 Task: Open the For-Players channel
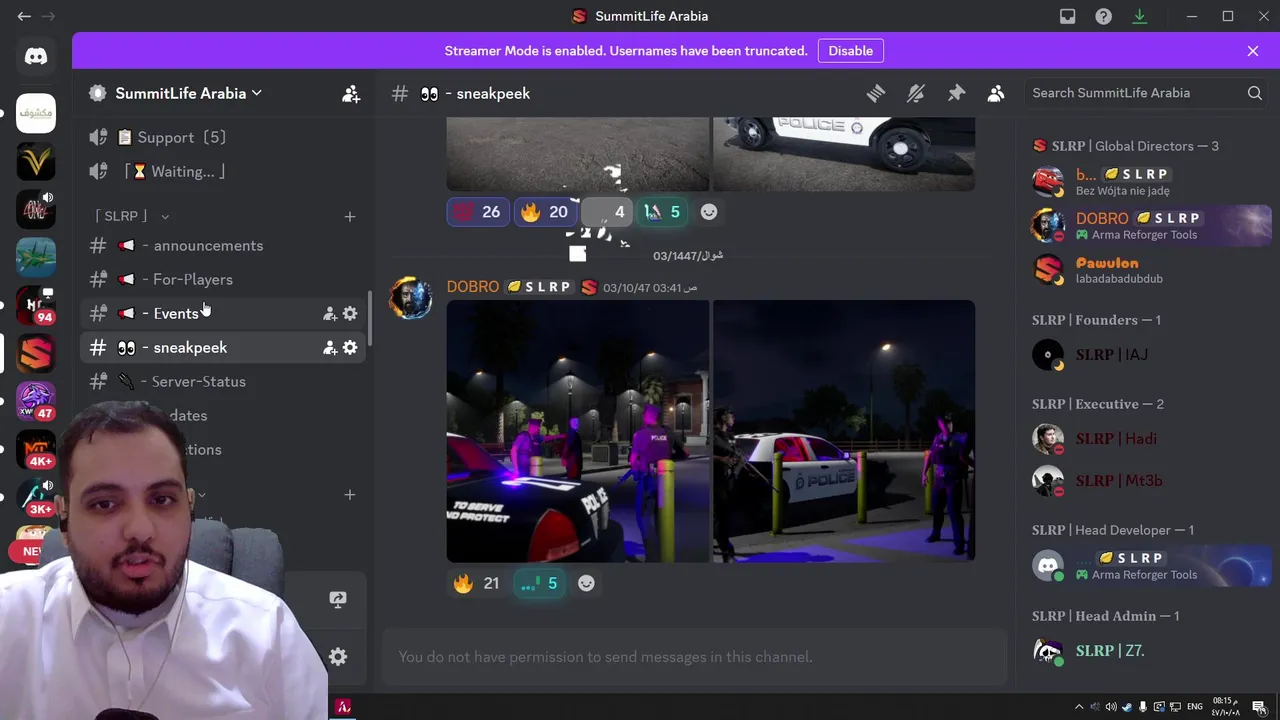pos(224,279)
